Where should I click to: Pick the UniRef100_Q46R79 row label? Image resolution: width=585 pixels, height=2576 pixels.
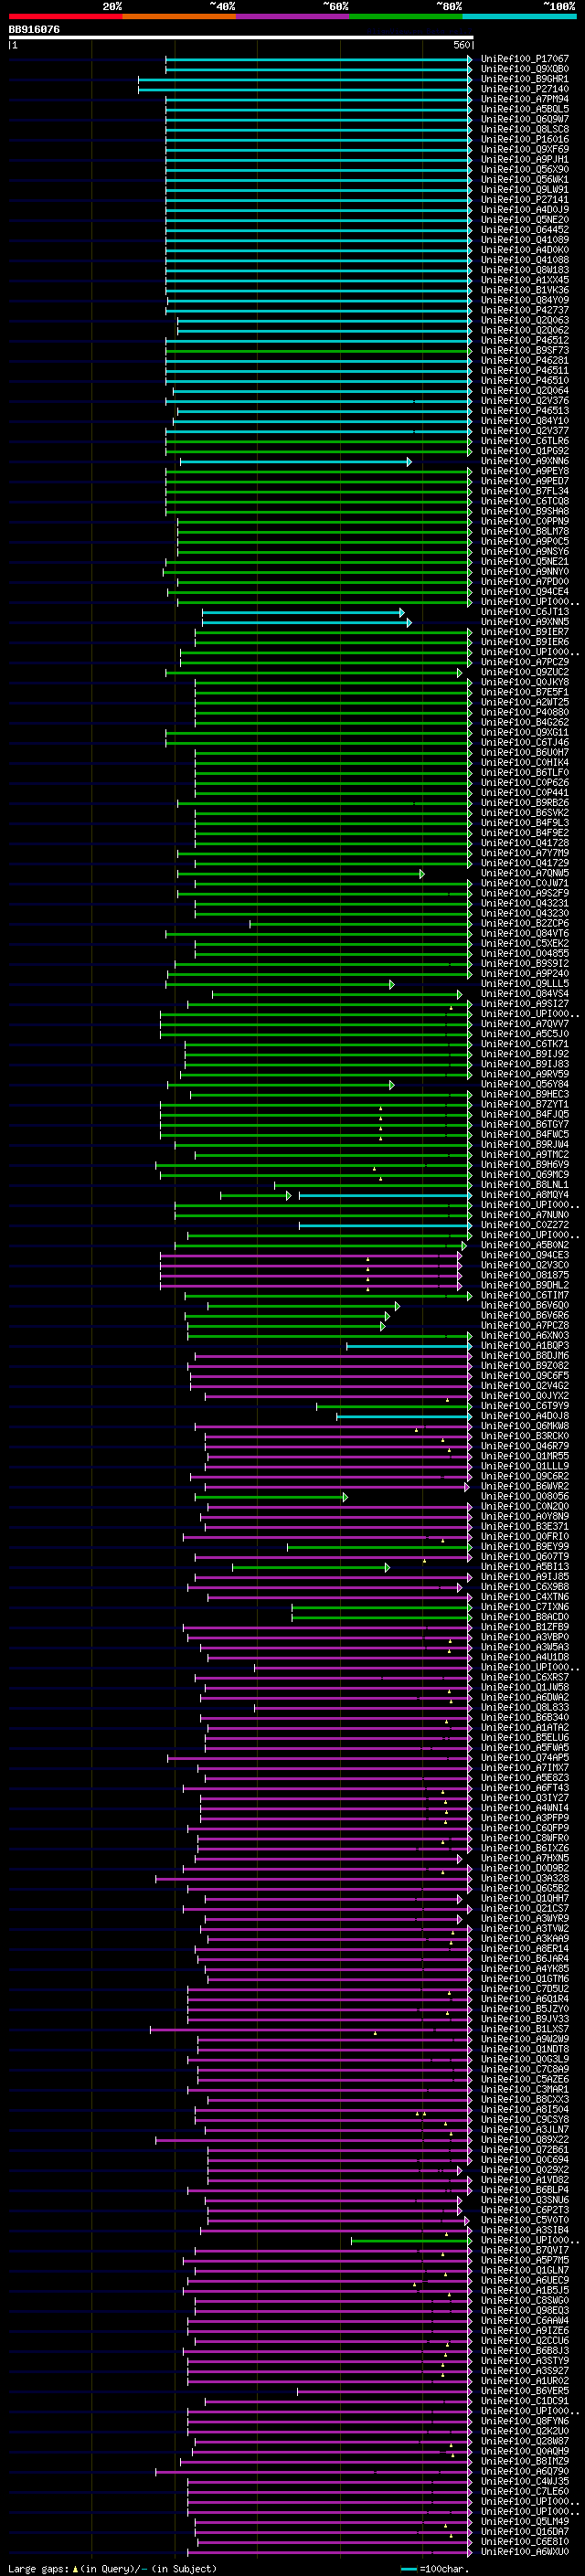click(x=525, y=1446)
